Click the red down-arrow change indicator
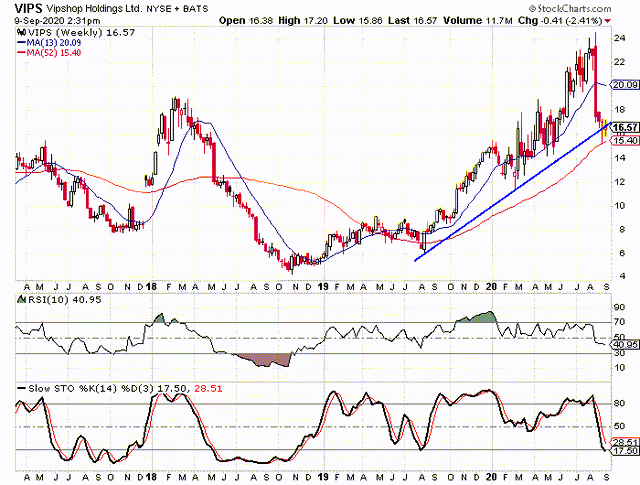 click(608, 21)
